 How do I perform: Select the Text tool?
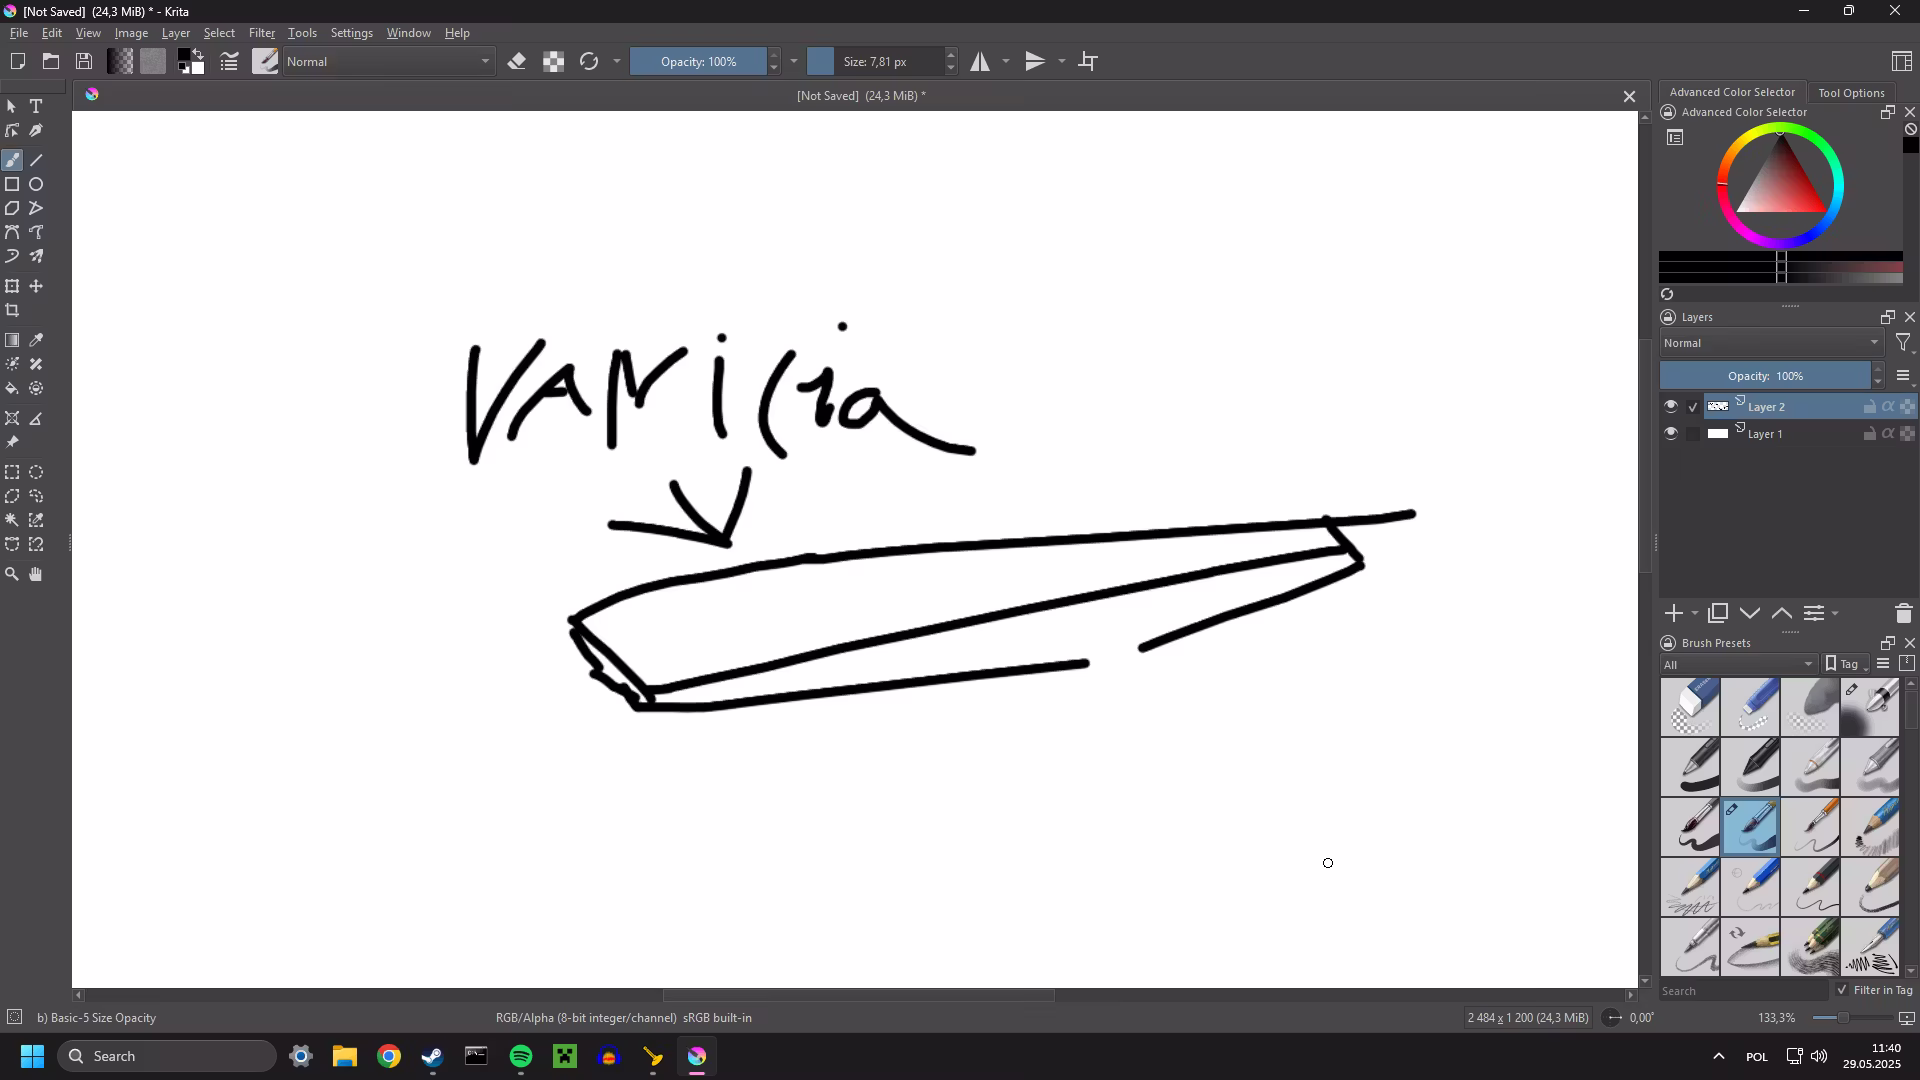point(36,106)
